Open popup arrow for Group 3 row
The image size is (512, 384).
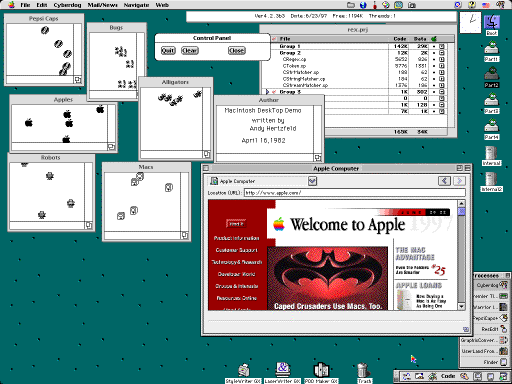[x=442, y=92]
